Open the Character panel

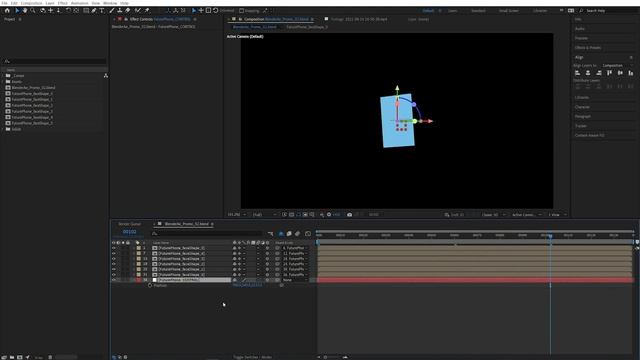pos(582,107)
